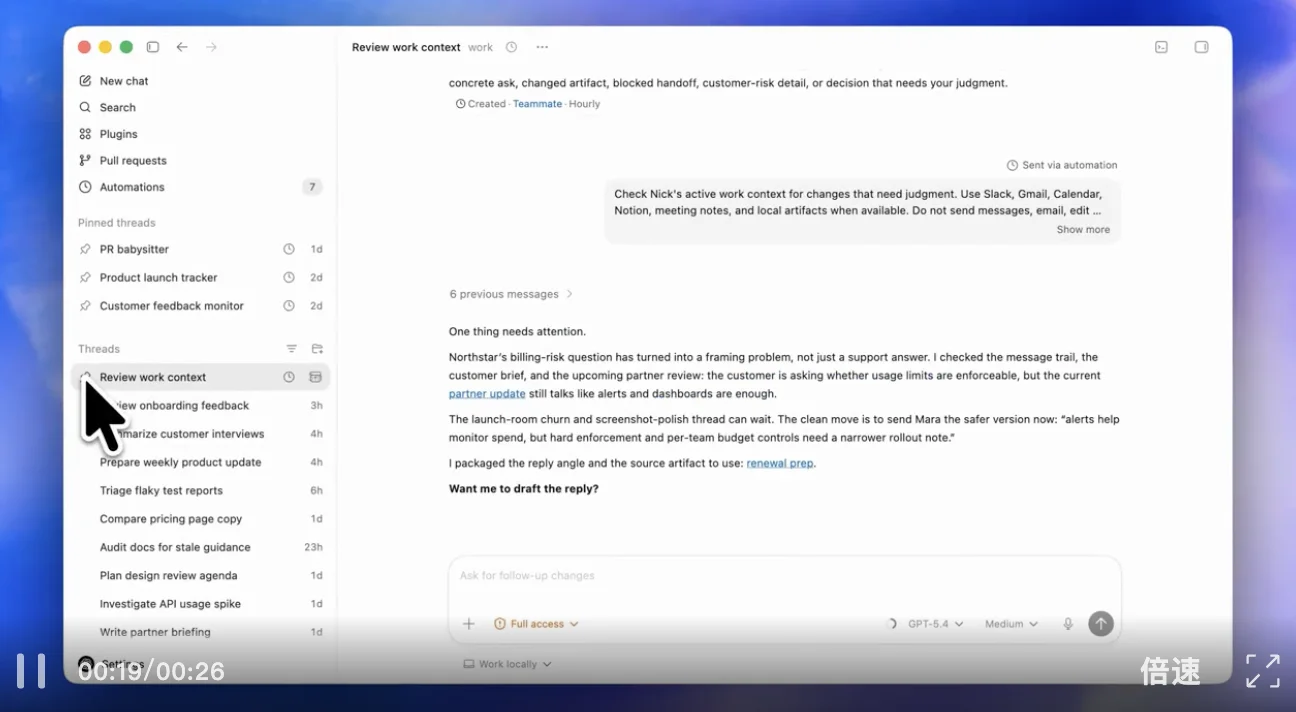Click the new folder icon in Threads header
Screen dimensions: 1296x712
click(317, 349)
